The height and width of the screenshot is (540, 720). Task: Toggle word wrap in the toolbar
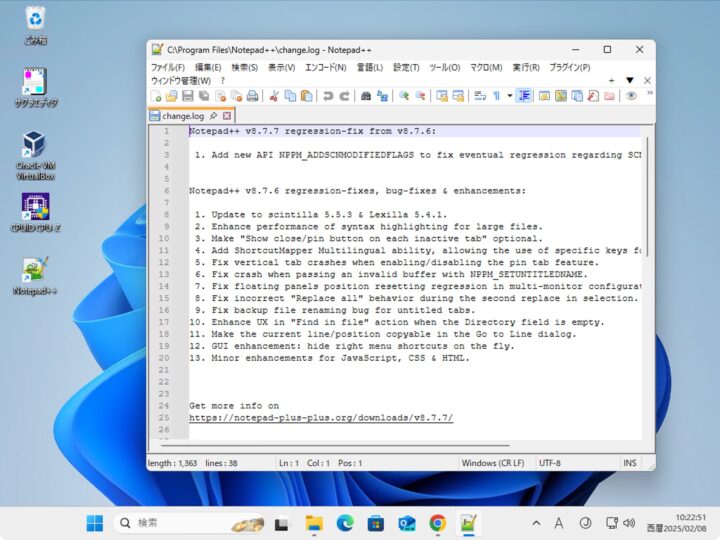(480, 96)
